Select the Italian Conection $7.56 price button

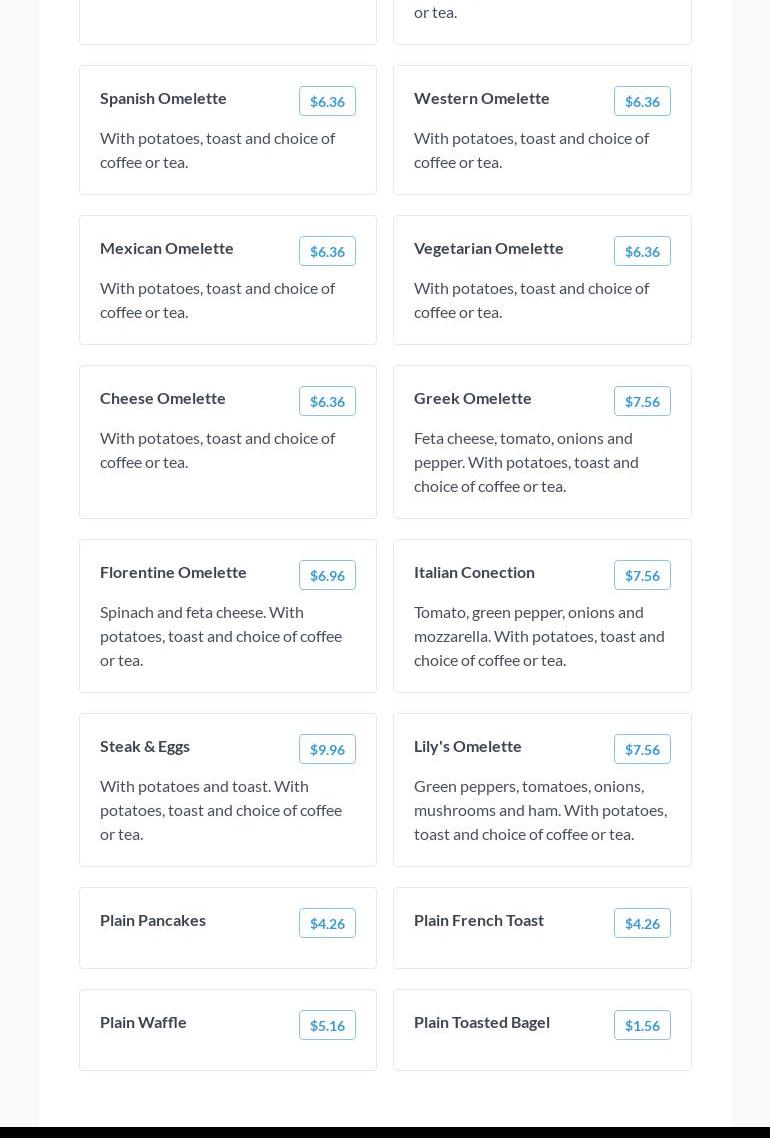coord(642,575)
